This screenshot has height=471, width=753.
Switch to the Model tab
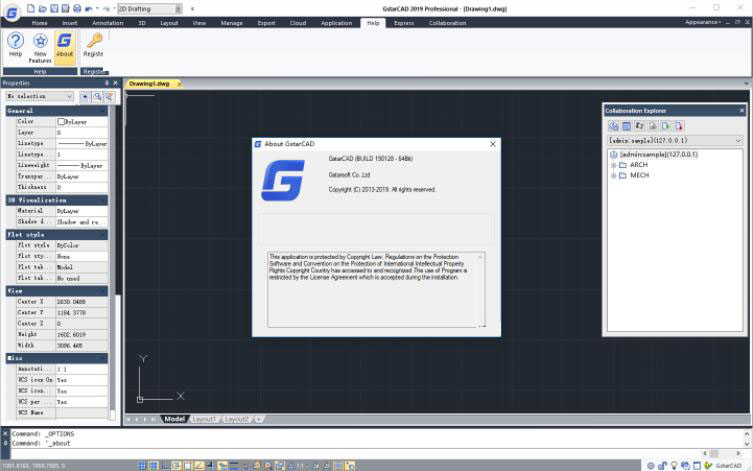coord(174,419)
